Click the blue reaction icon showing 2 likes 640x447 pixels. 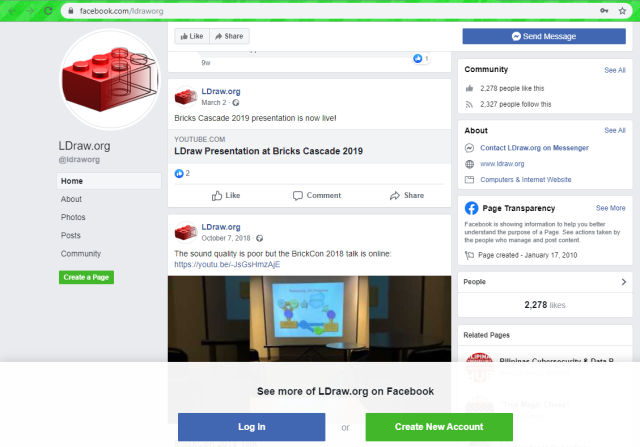point(179,173)
